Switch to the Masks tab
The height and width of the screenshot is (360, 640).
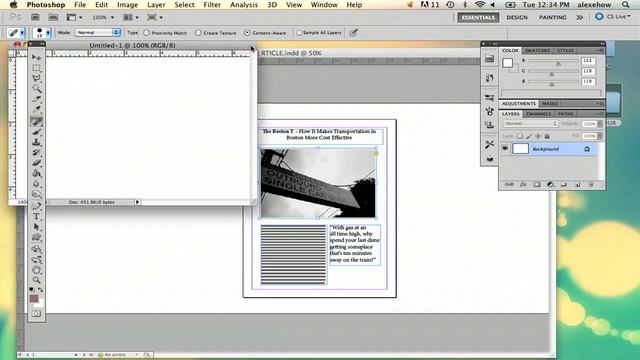(549, 103)
